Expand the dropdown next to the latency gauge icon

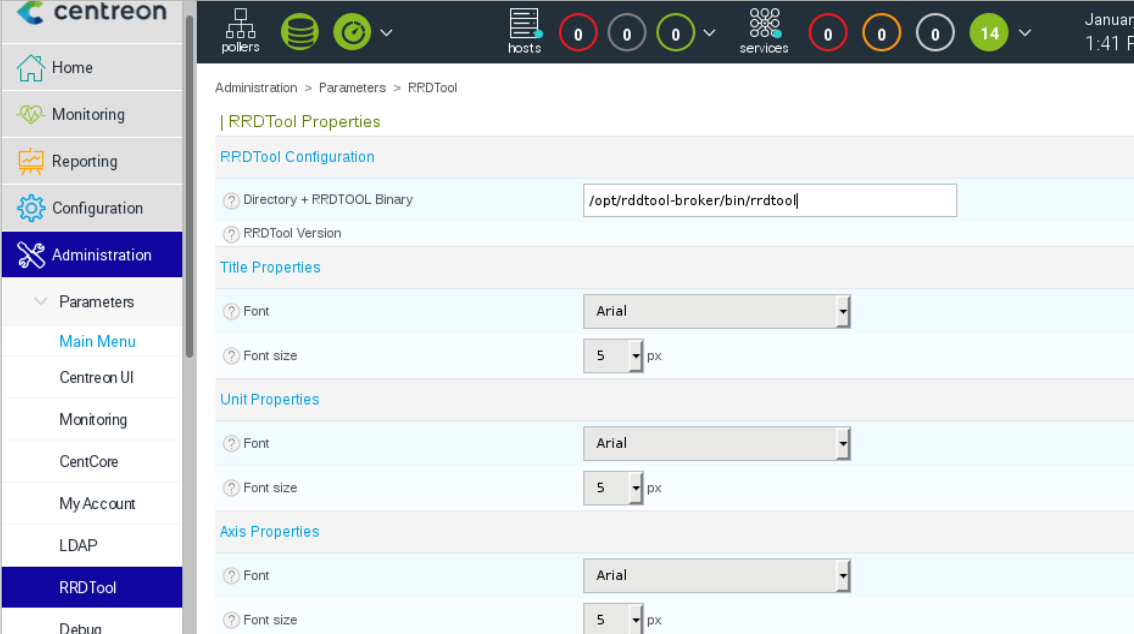pyautogui.click(x=386, y=33)
